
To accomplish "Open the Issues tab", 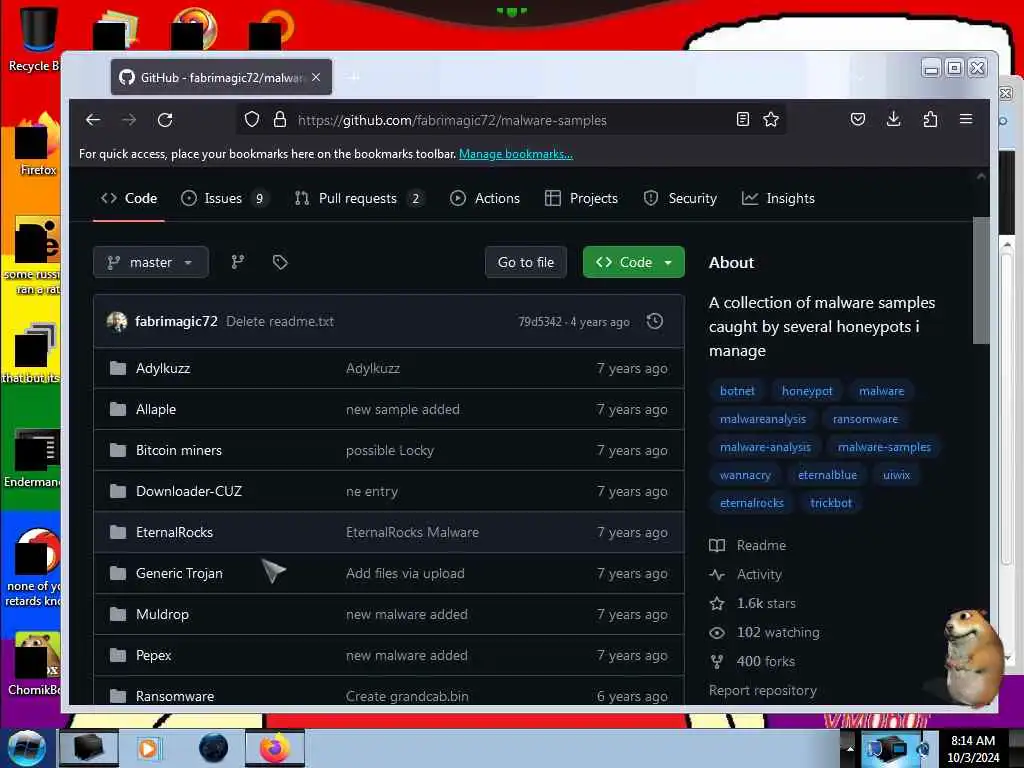I will pyautogui.click(x=225, y=199).
